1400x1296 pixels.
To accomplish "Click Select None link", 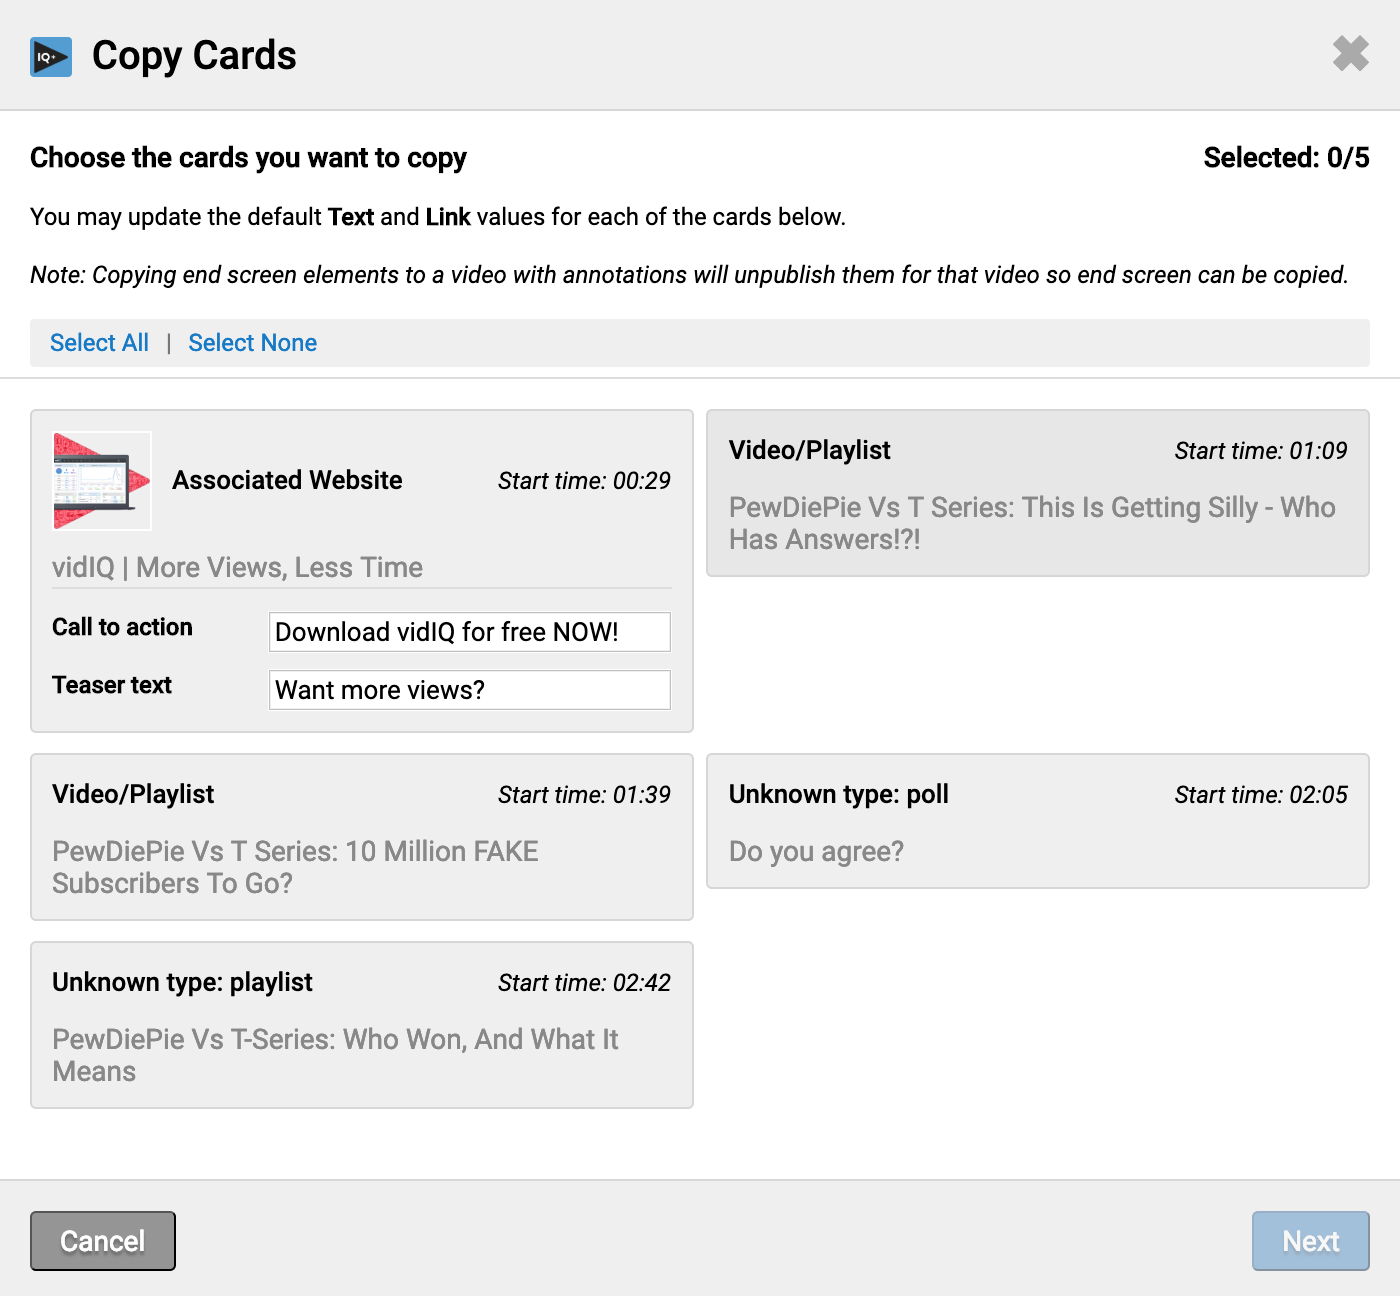I will [252, 343].
